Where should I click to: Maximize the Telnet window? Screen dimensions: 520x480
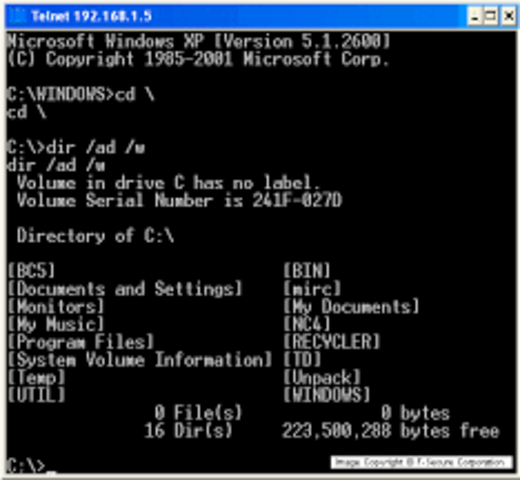pyautogui.click(x=491, y=16)
